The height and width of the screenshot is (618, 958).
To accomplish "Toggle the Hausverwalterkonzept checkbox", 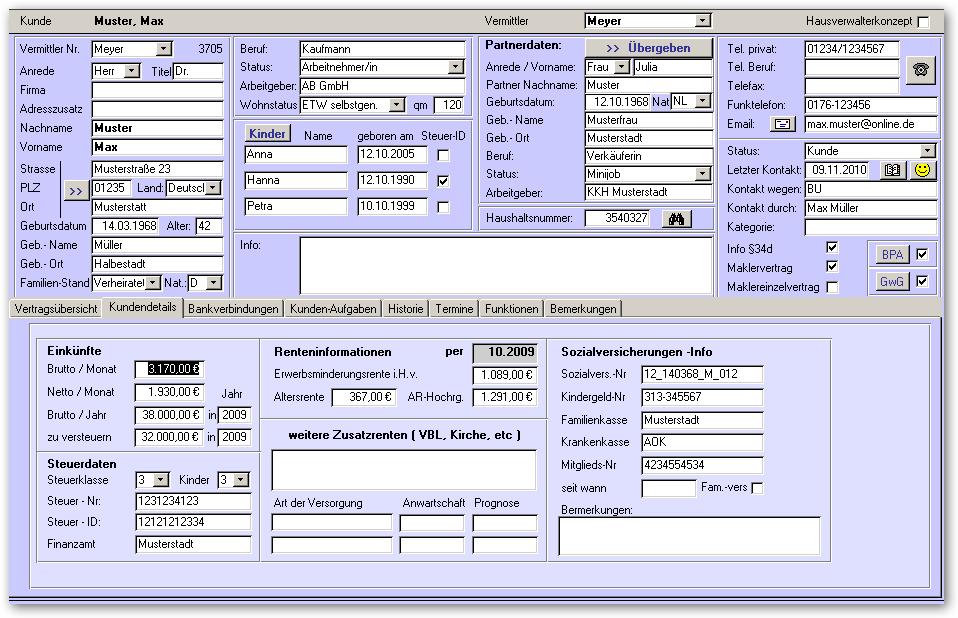I will pyautogui.click(x=923, y=21).
